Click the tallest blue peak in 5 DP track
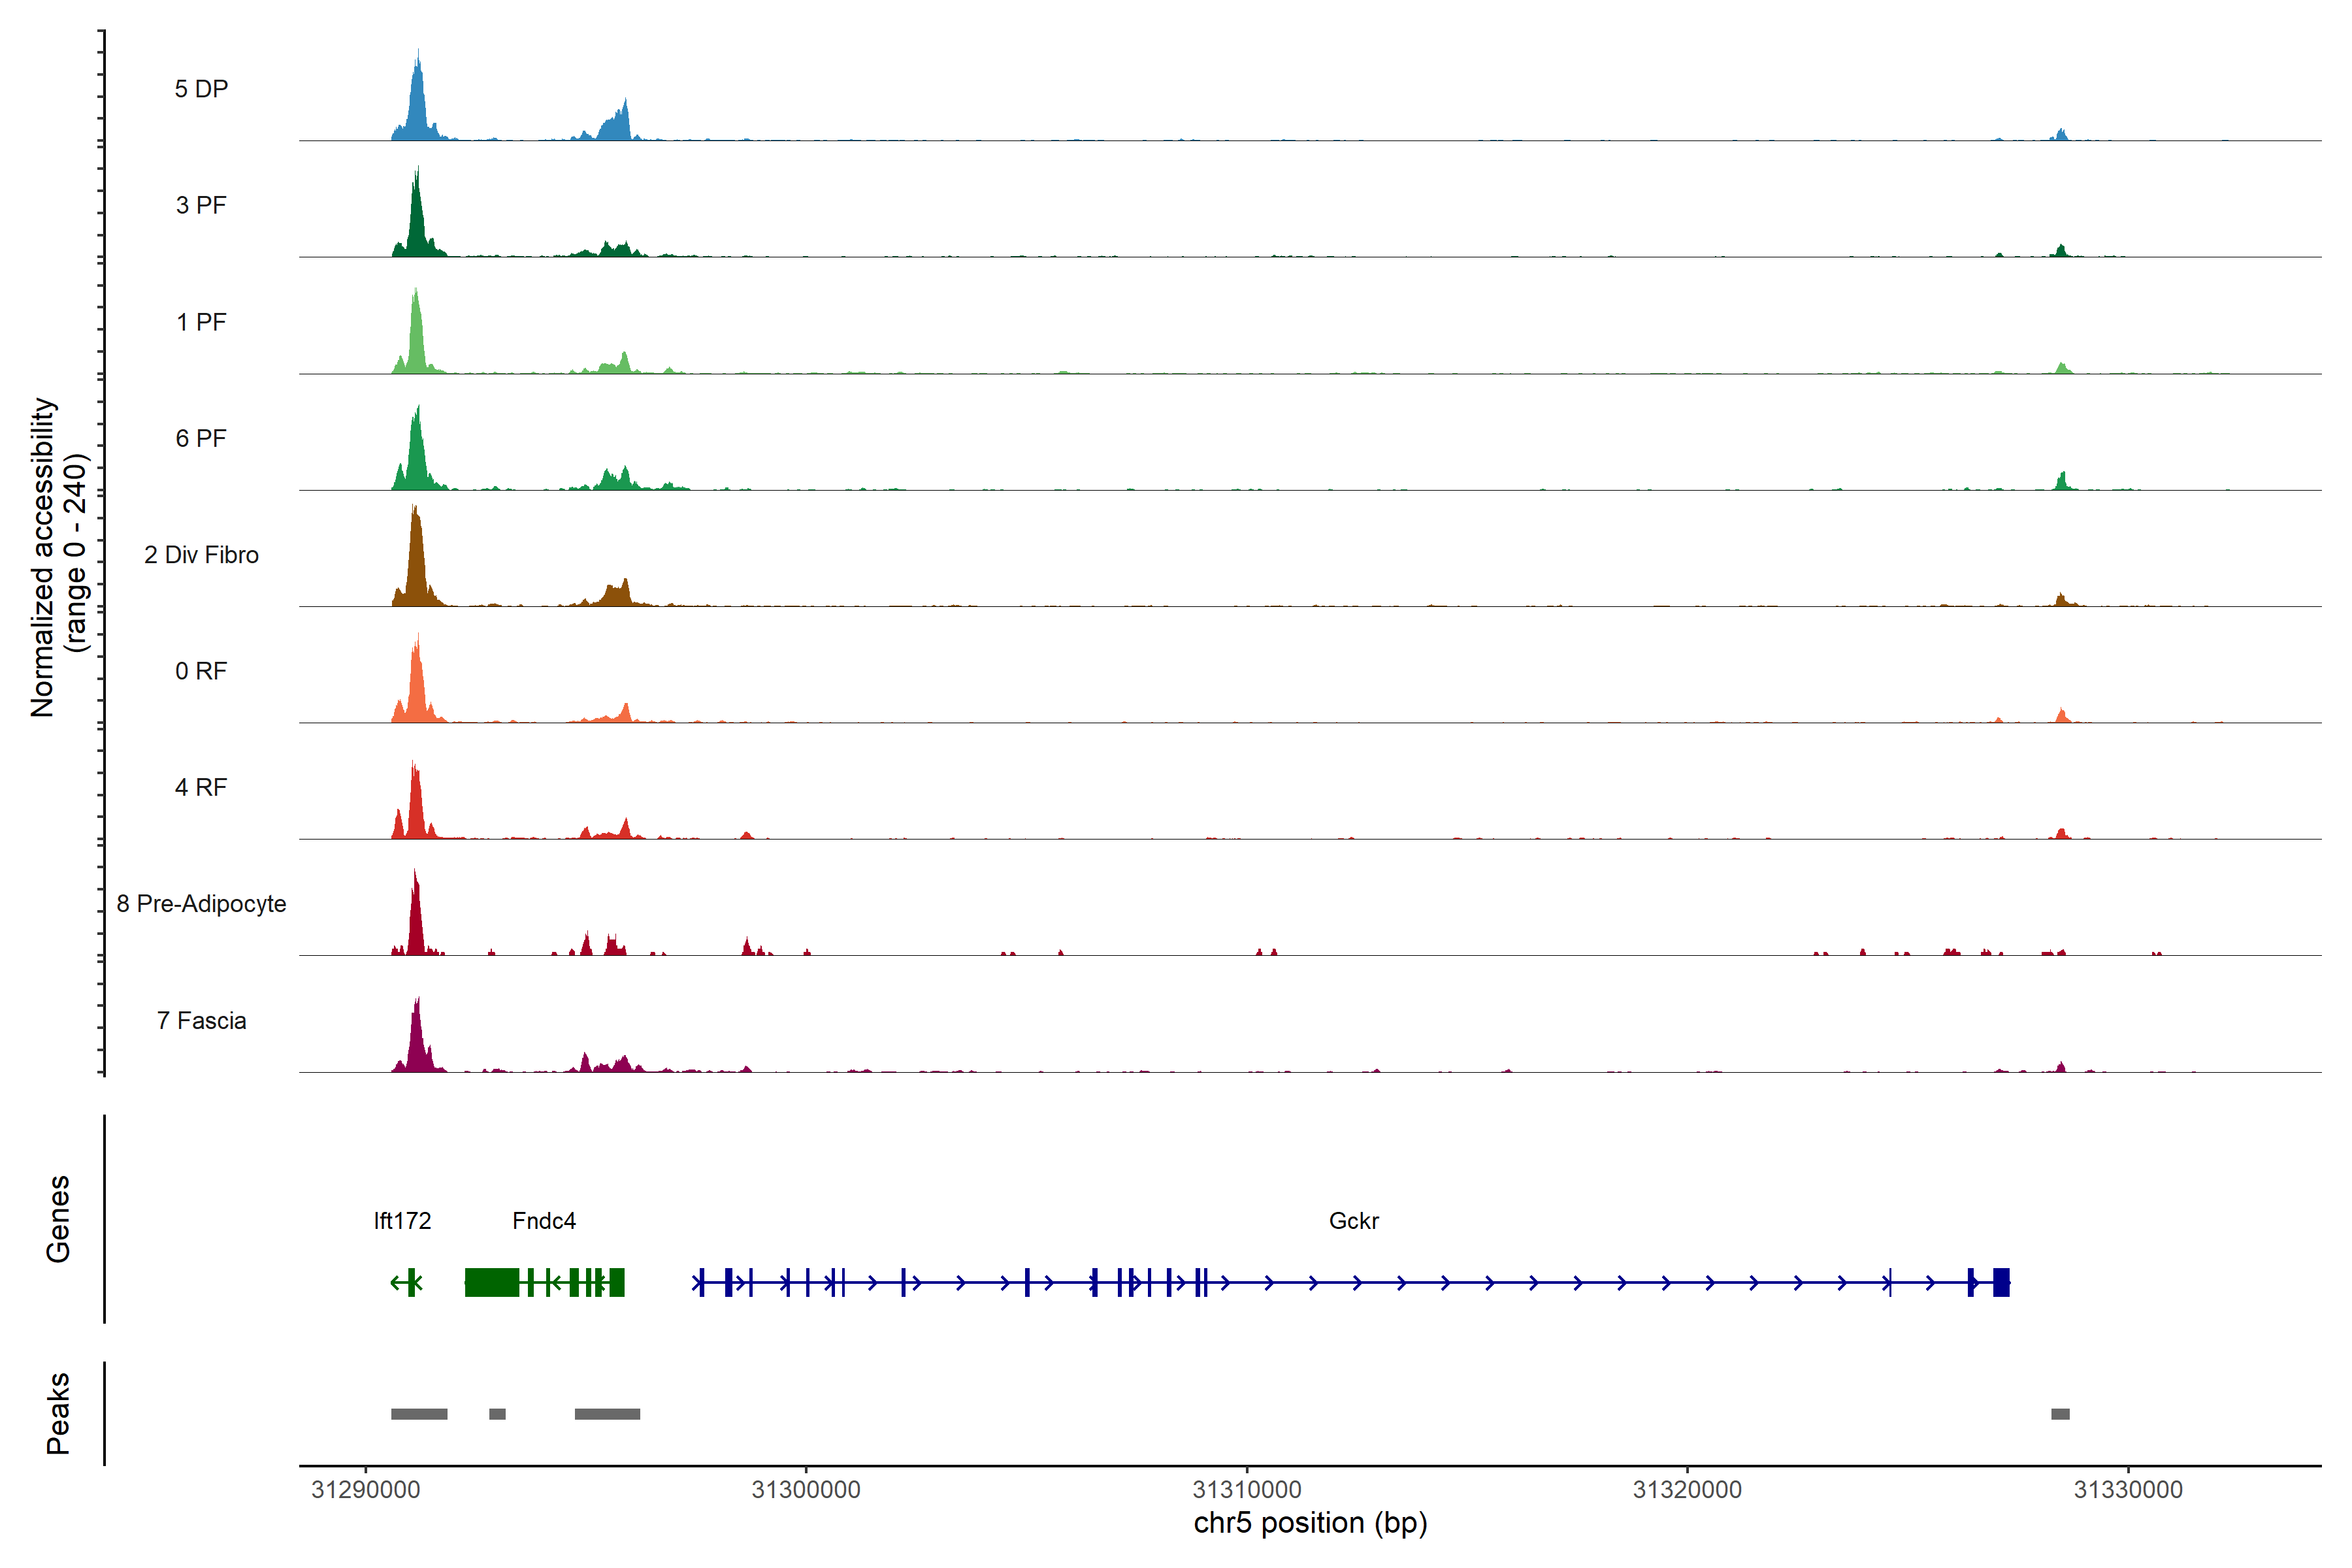 point(418,100)
